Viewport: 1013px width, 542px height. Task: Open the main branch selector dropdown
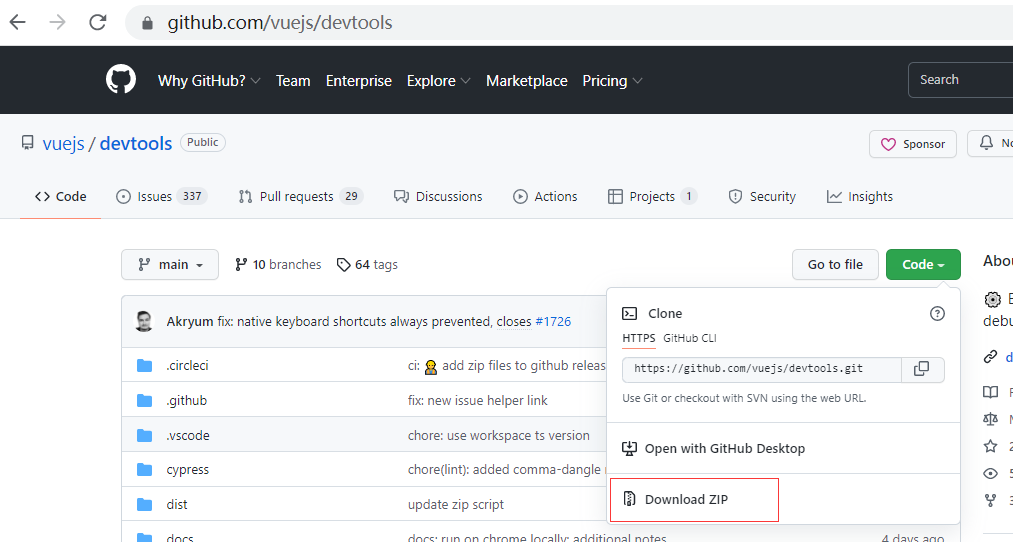[x=170, y=265]
